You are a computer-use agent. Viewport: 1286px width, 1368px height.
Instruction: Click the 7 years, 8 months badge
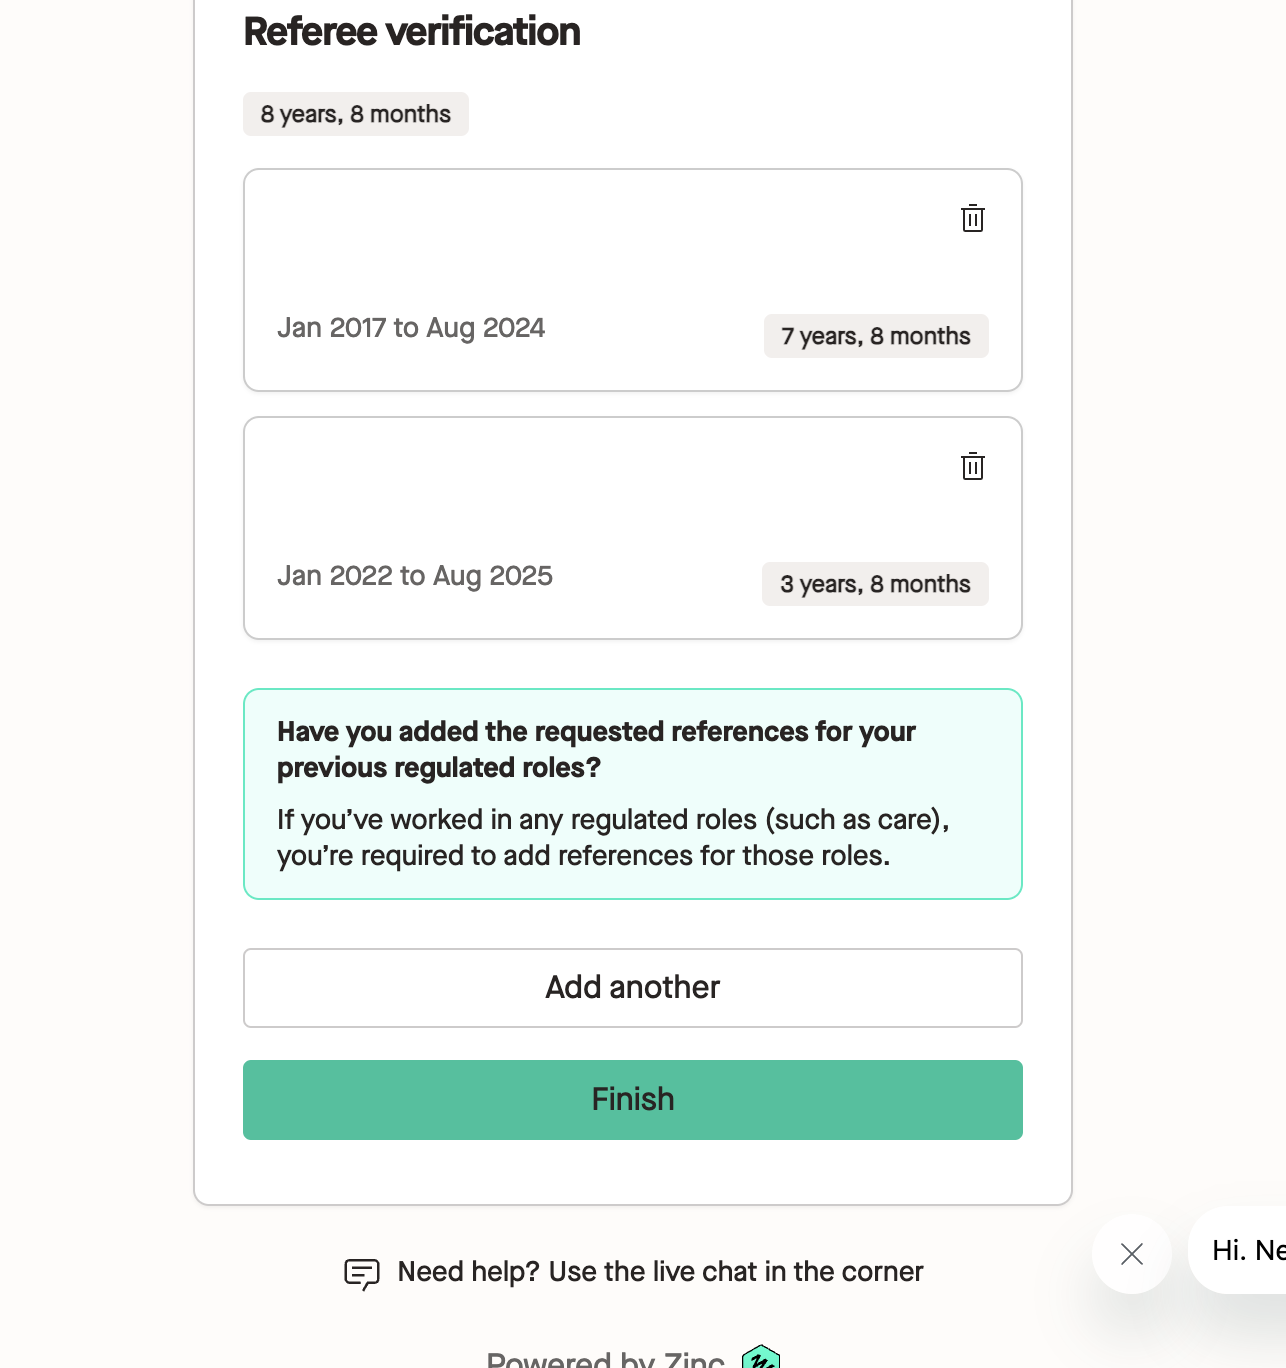pos(876,336)
